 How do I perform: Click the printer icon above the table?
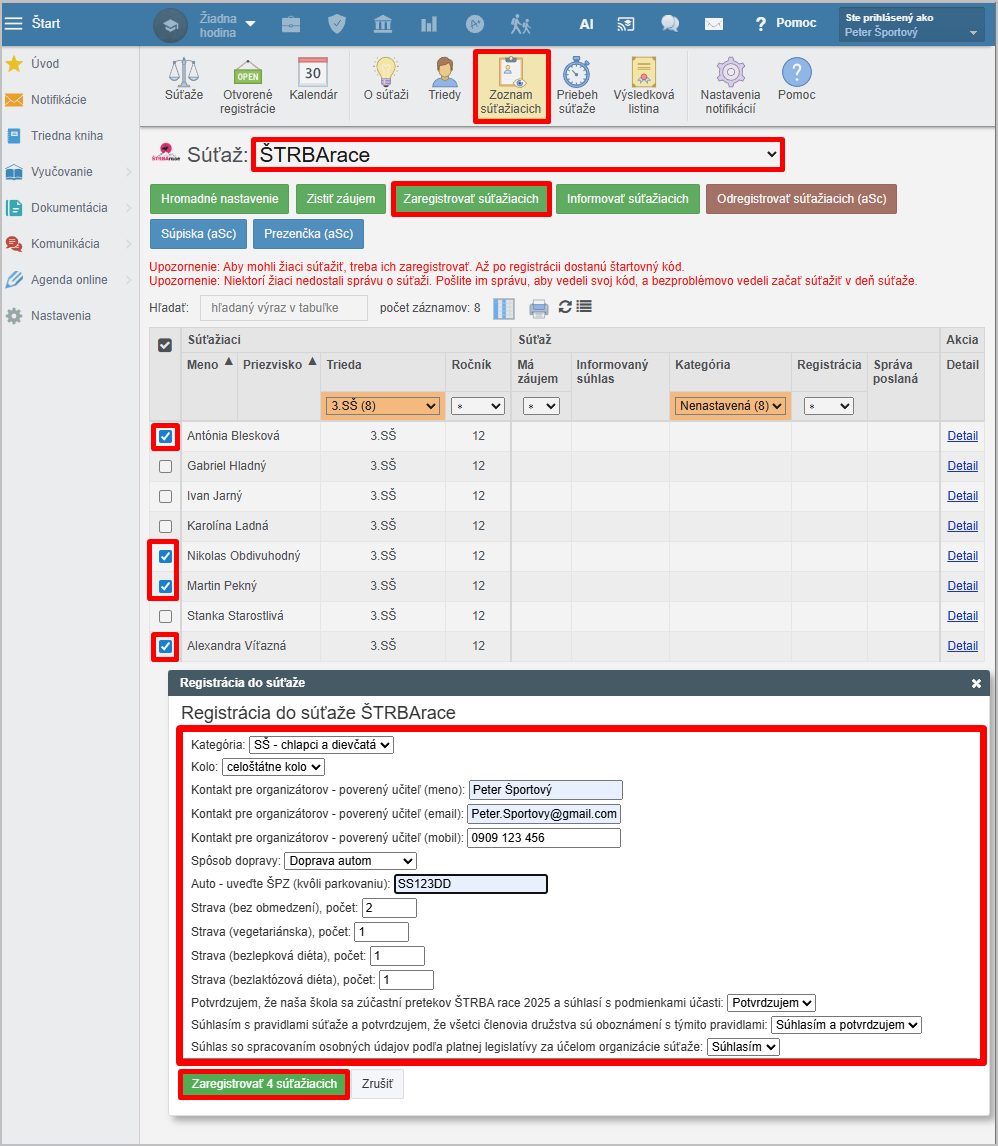[539, 308]
